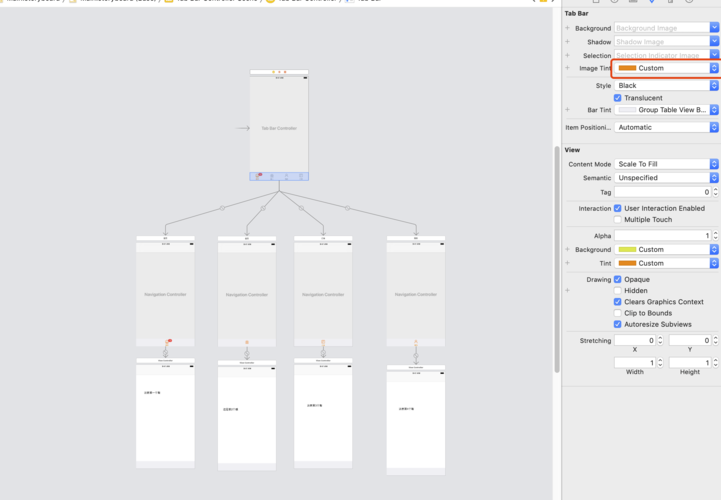Screen dimensions: 721x500
Task: Select the second Navigation Controller scene
Action: tap(247, 295)
